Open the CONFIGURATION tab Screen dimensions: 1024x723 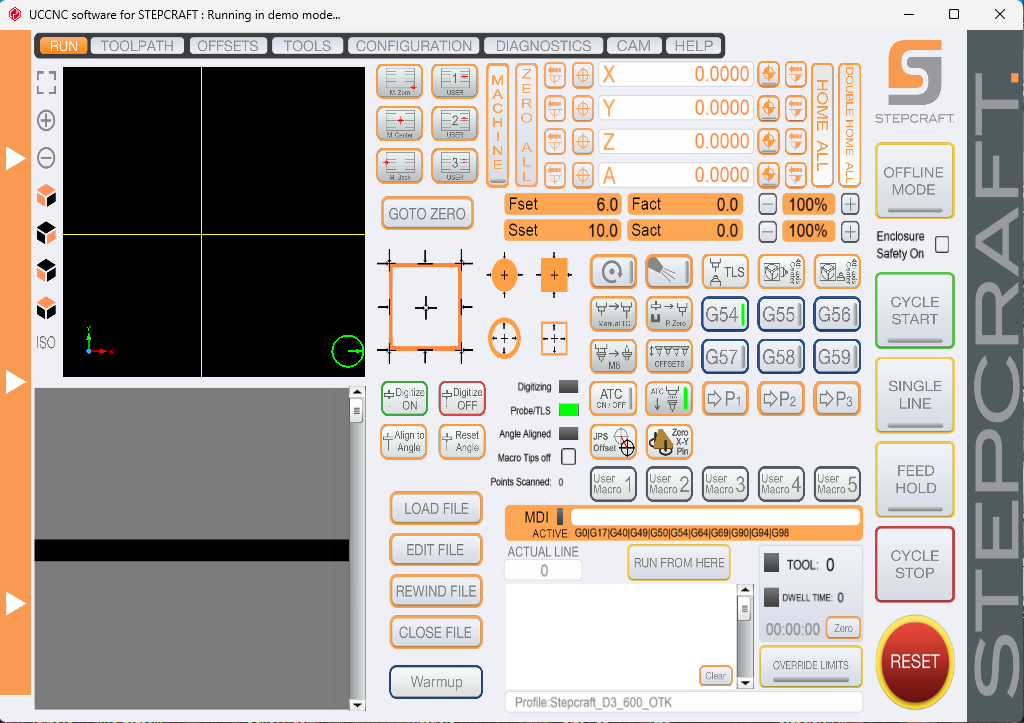click(x=413, y=46)
